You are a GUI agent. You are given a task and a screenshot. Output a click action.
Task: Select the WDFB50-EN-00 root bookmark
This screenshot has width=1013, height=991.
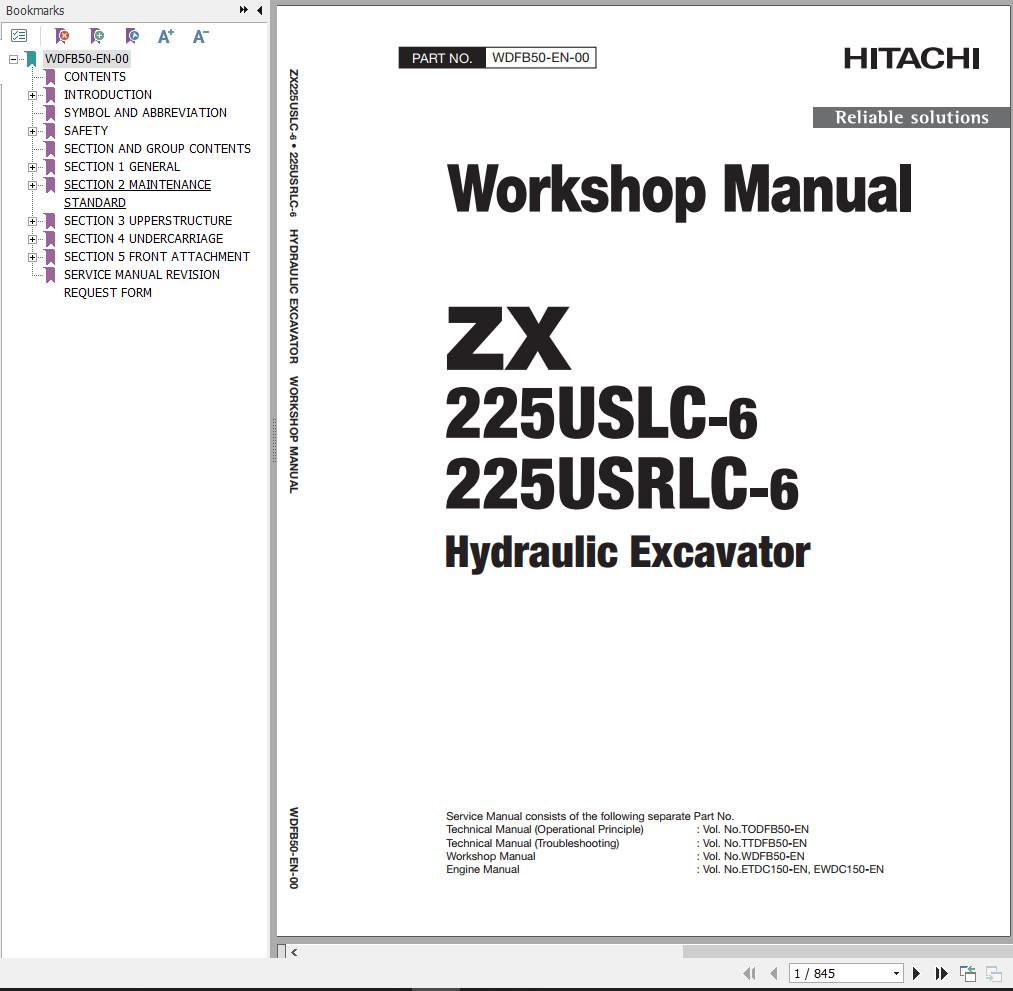pos(87,59)
